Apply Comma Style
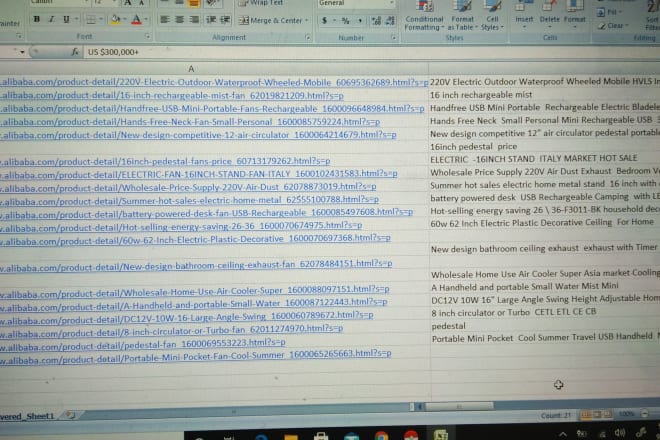This screenshot has width=660, height=440. click(360, 20)
